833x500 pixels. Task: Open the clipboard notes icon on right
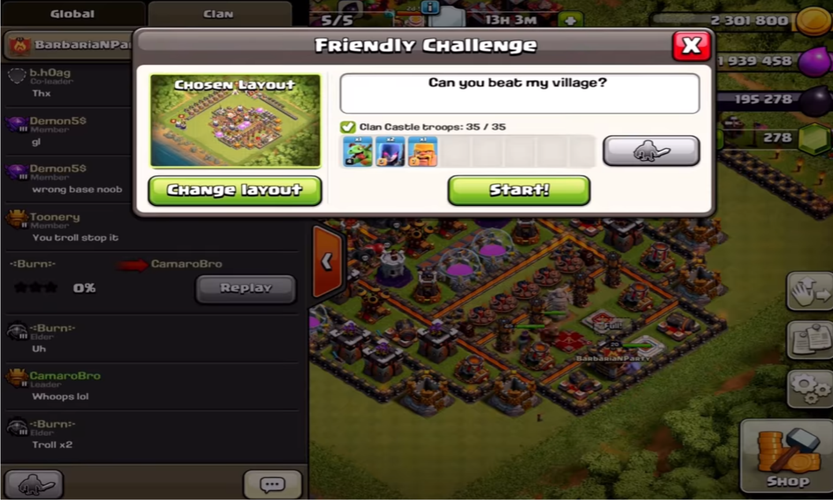(810, 340)
